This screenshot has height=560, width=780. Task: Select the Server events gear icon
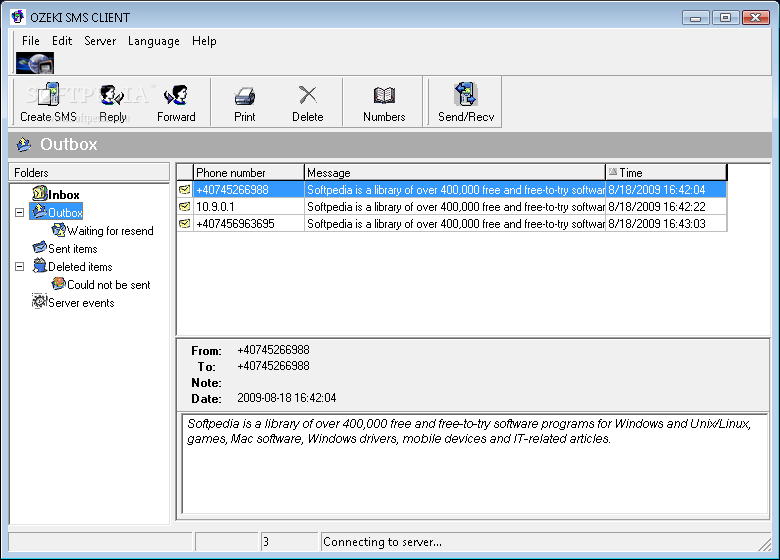coord(39,301)
